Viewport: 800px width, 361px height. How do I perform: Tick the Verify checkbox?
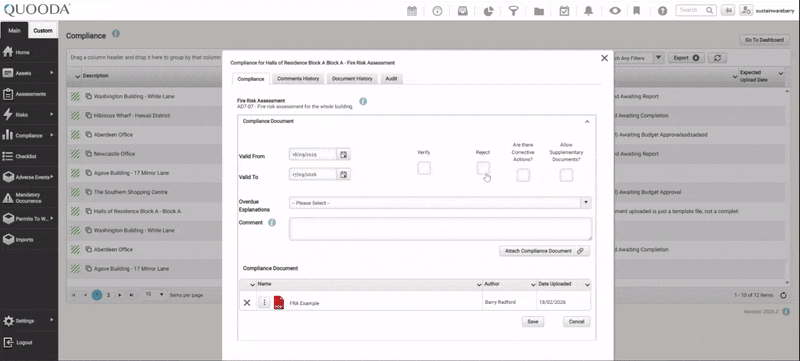coord(424,168)
